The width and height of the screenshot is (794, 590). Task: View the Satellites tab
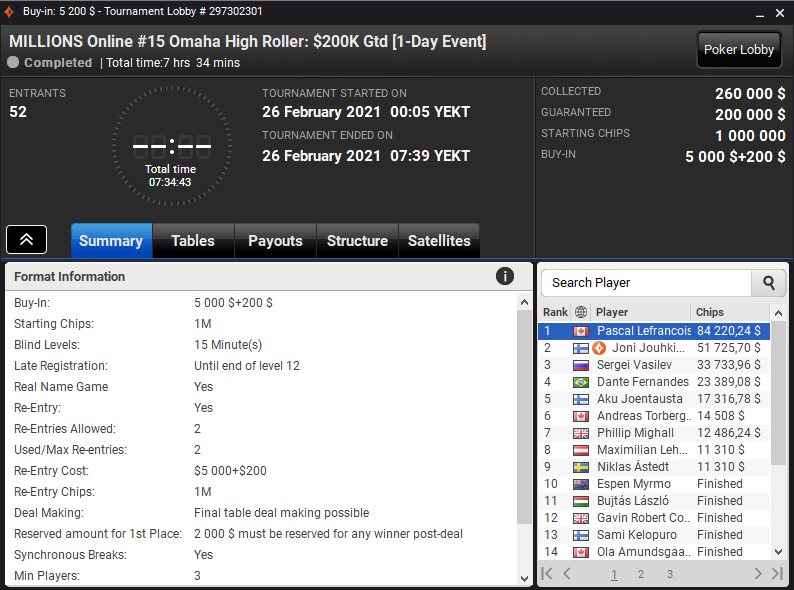[x=439, y=241]
